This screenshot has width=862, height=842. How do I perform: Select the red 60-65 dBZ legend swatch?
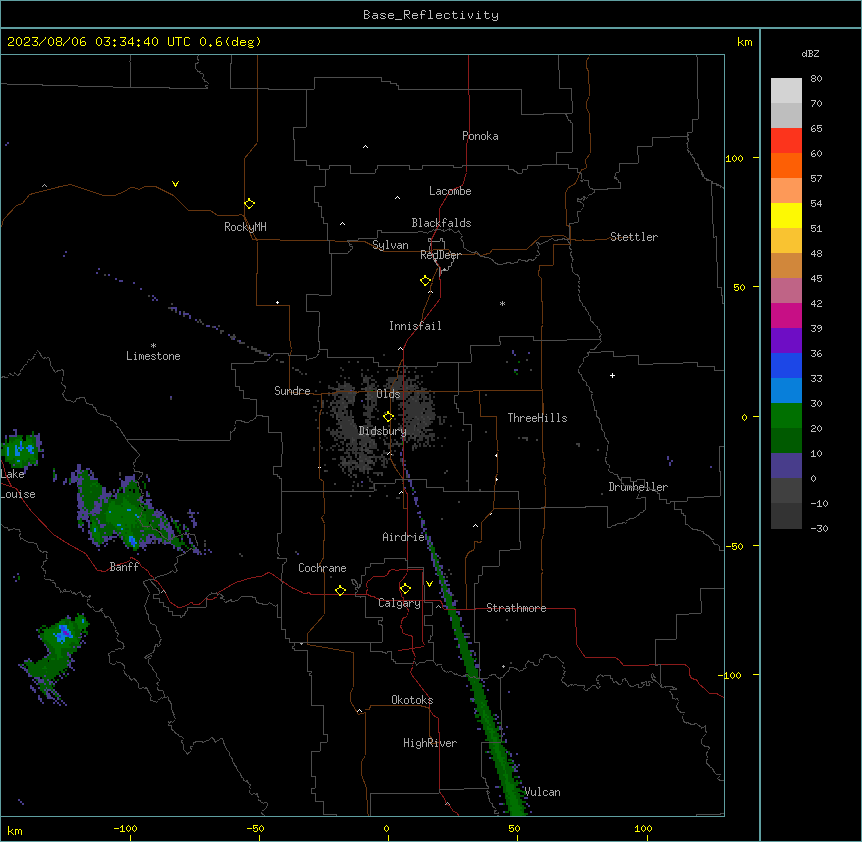(786, 140)
